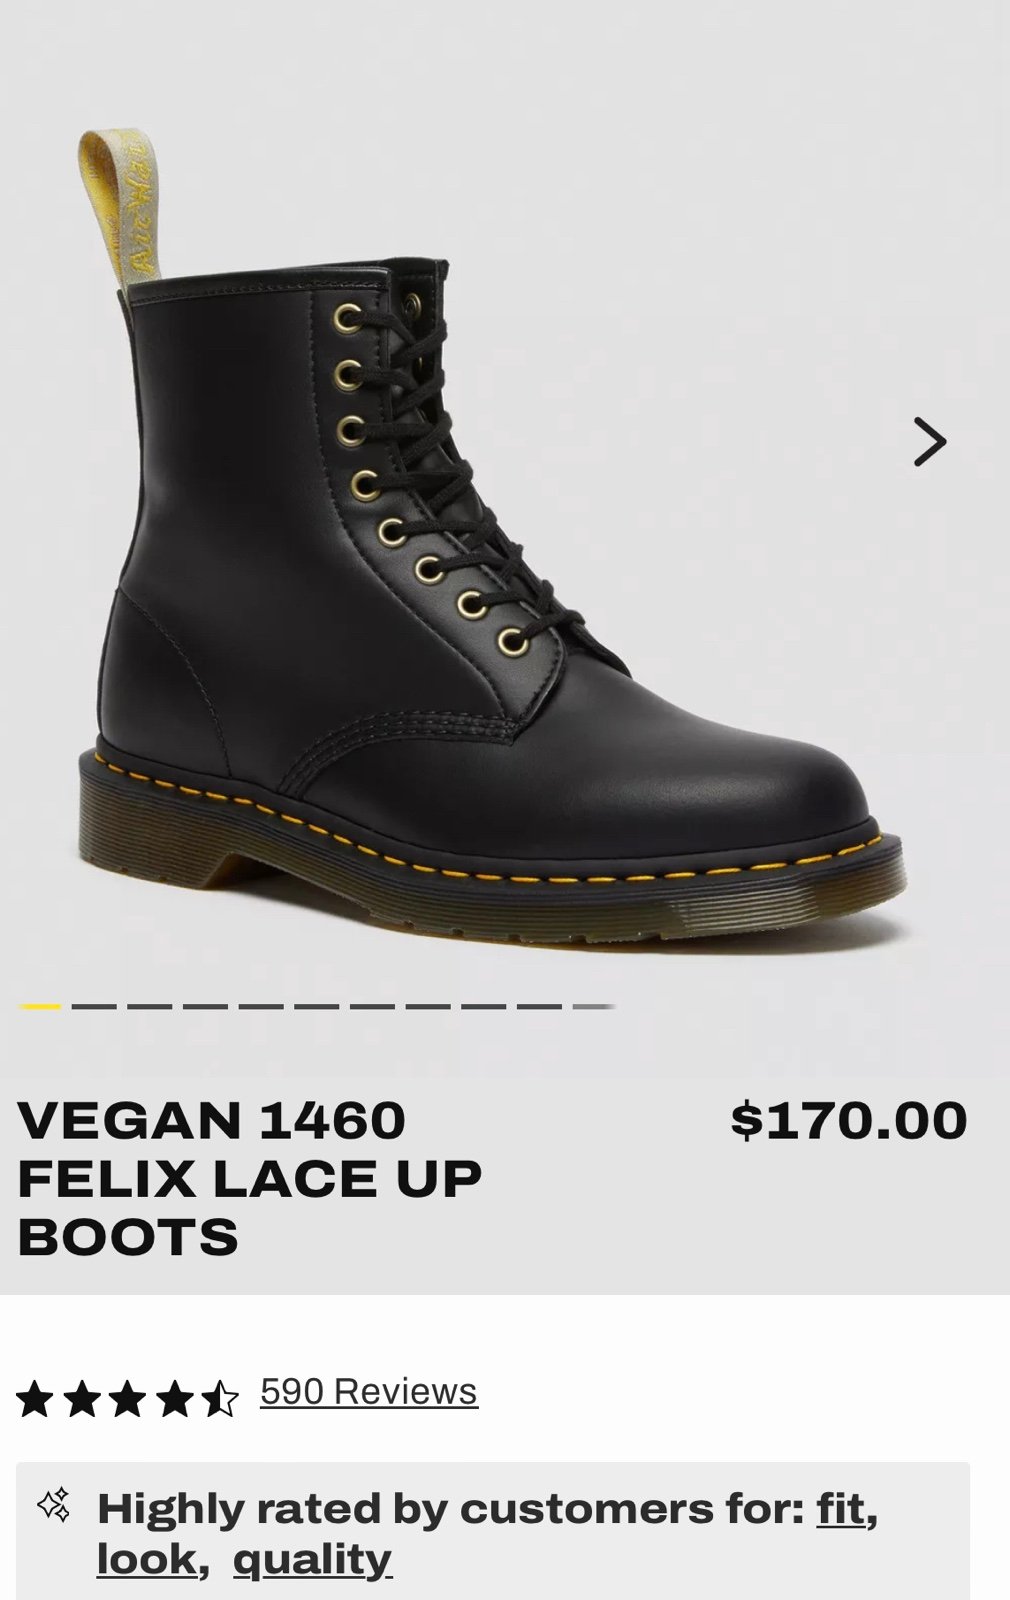Viewport: 1010px width, 1600px height.
Task: Follow the underlined 'quality' link
Action: [x=312, y=1559]
